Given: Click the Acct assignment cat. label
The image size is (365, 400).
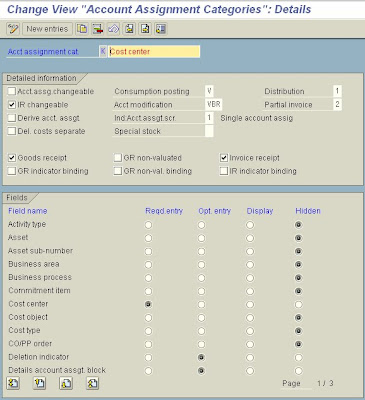Looking at the screenshot, I should click(x=43, y=52).
